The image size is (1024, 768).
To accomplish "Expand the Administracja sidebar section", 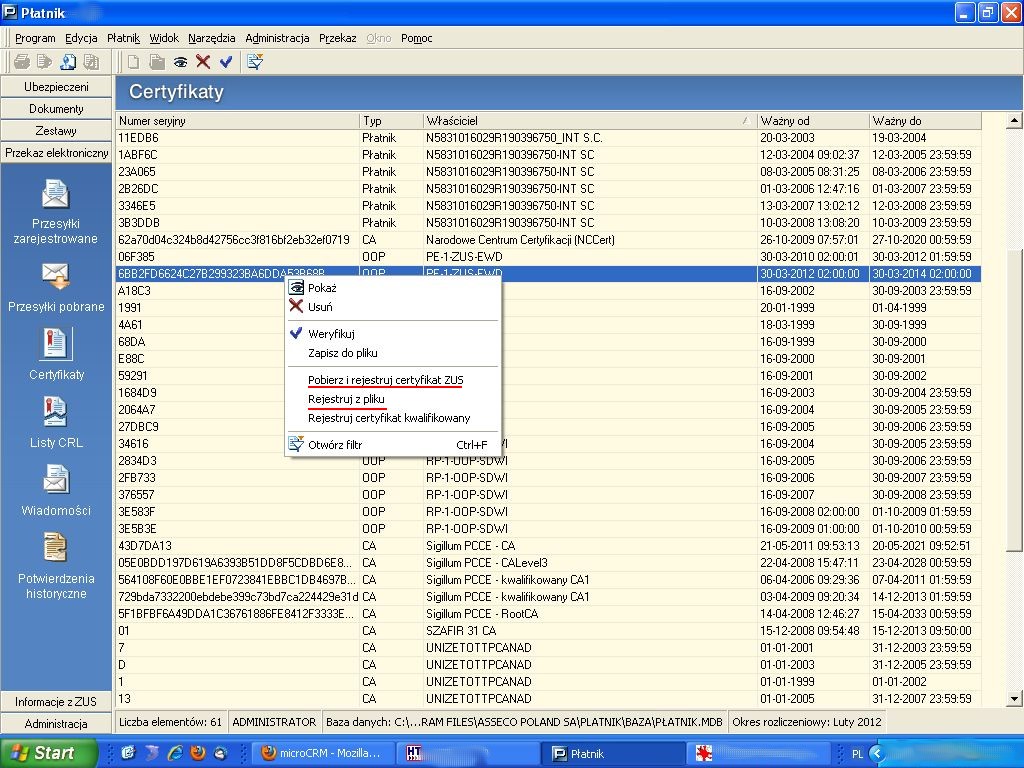I will [56, 724].
